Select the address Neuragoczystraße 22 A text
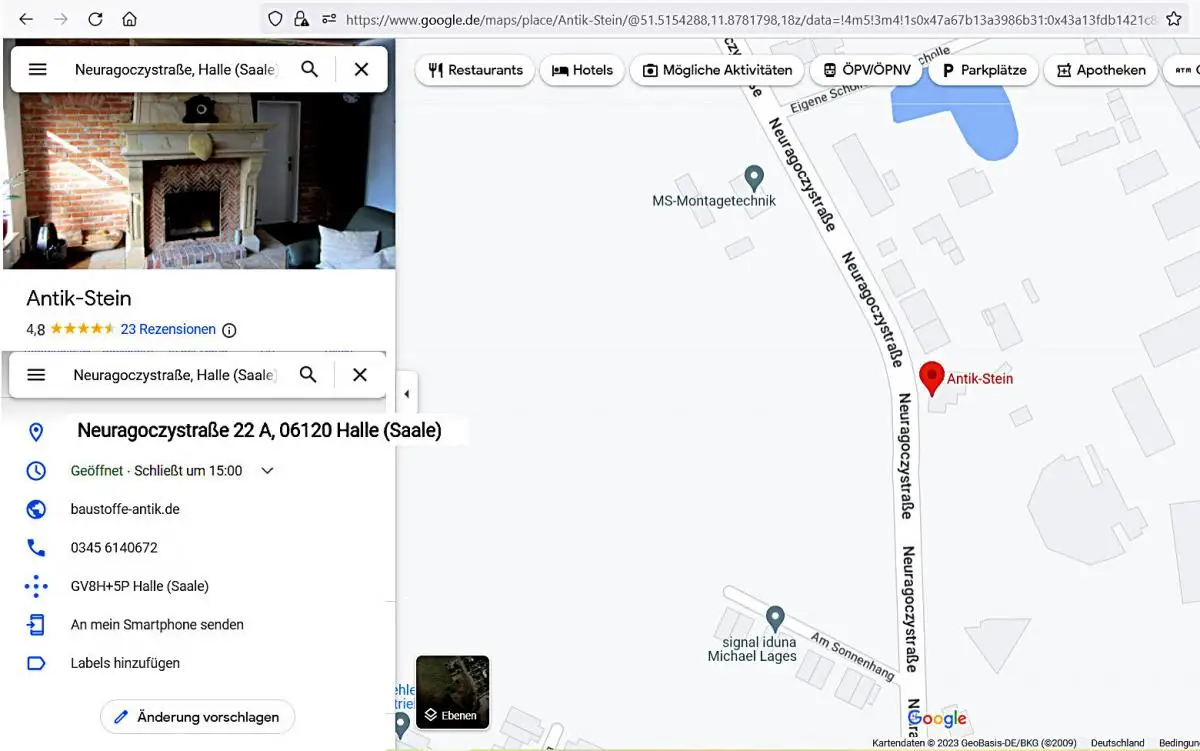 [259, 431]
